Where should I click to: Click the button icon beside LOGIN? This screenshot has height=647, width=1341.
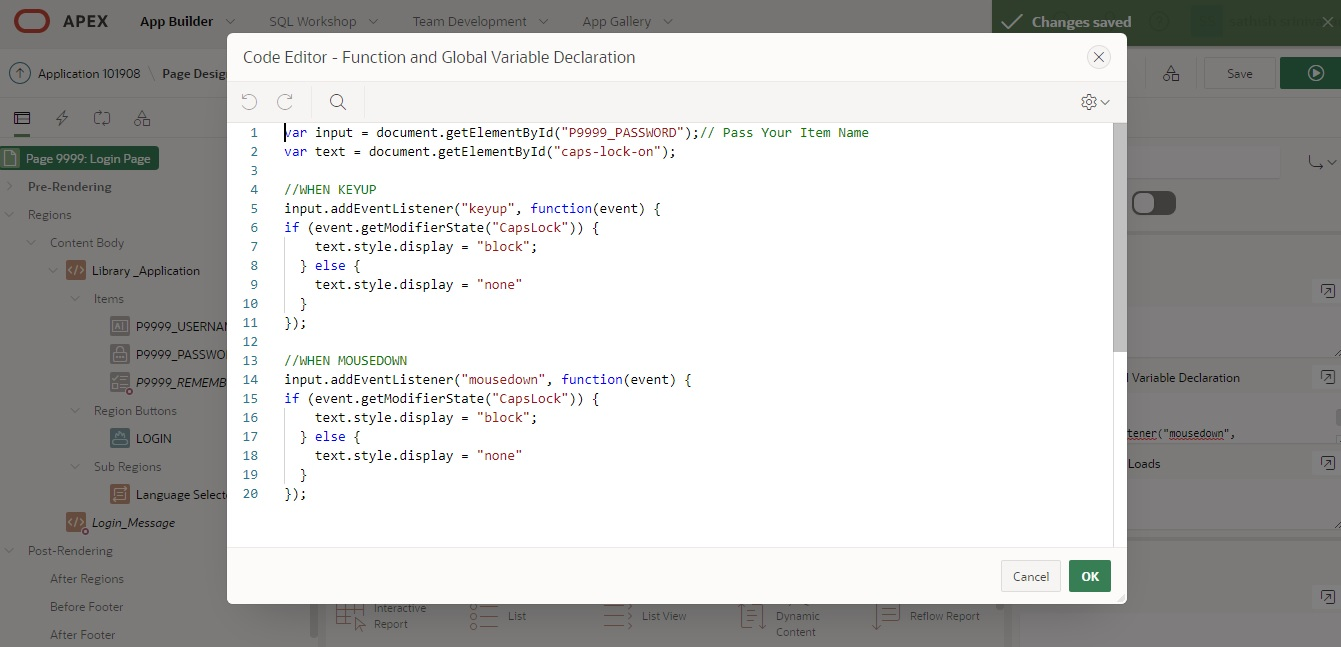pyautogui.click(x=119, y=438)
